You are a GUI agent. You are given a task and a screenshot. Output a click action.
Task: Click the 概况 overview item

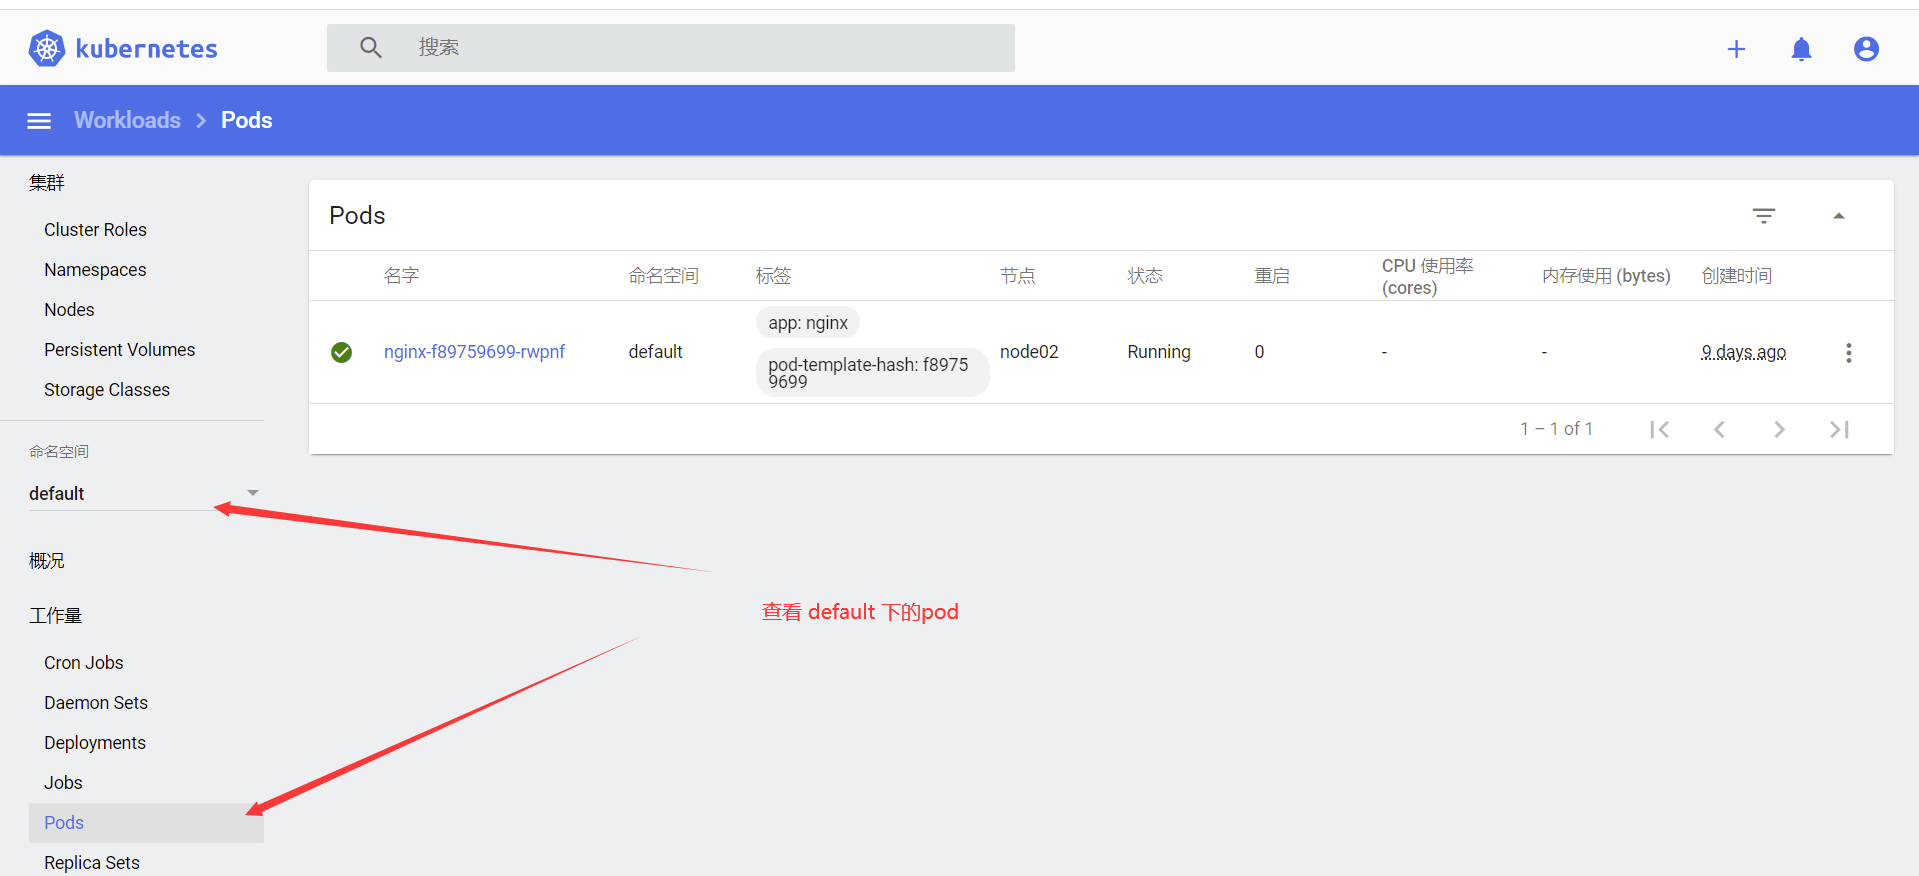click(47, 561)
